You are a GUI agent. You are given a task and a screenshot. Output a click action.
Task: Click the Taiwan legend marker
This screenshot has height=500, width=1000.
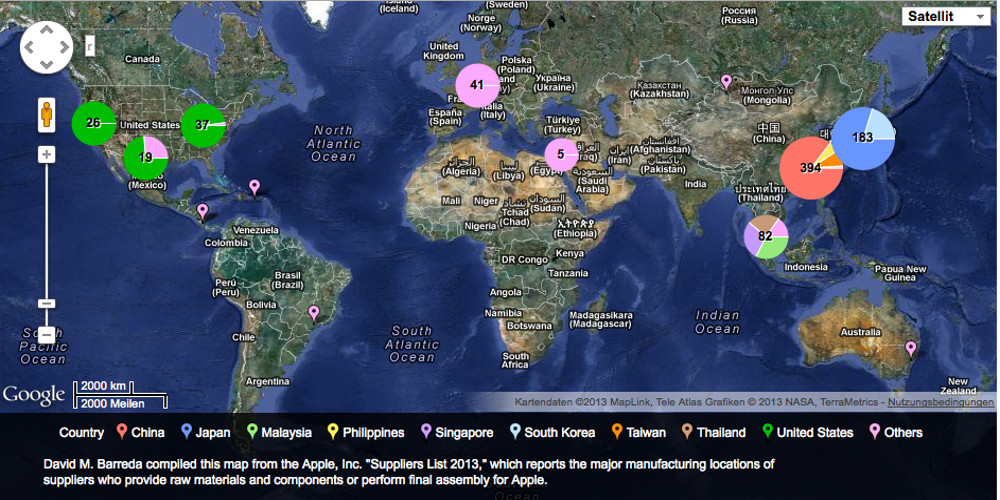tap(617, 432)
